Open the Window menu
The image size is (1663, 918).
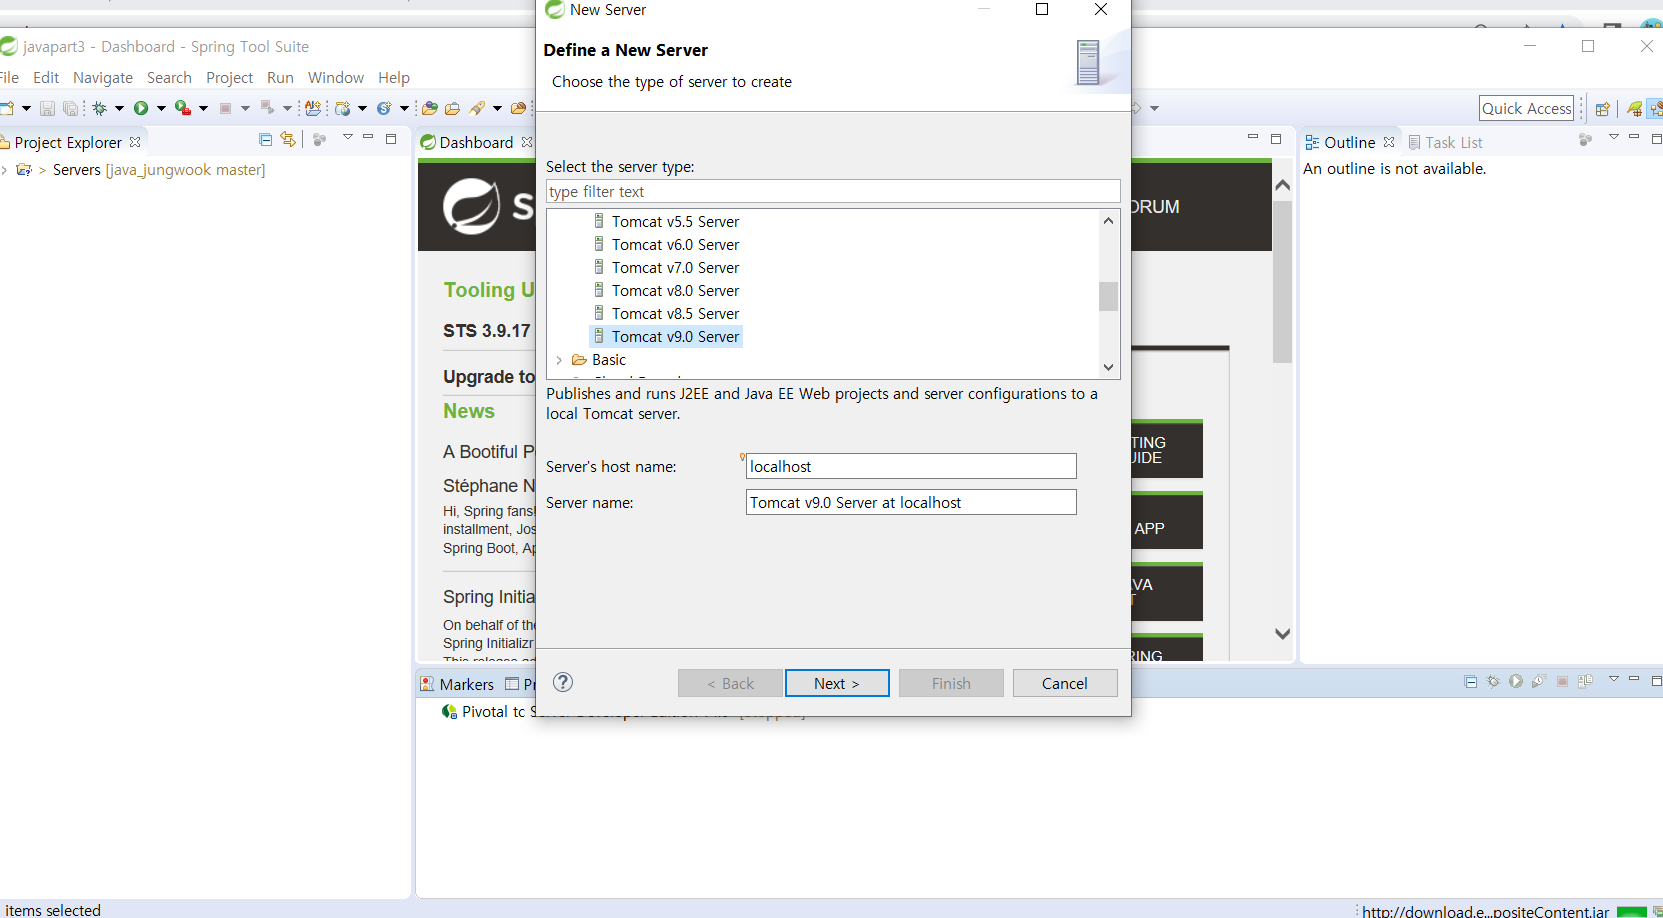pyautogui.click(x=336, y=77)
